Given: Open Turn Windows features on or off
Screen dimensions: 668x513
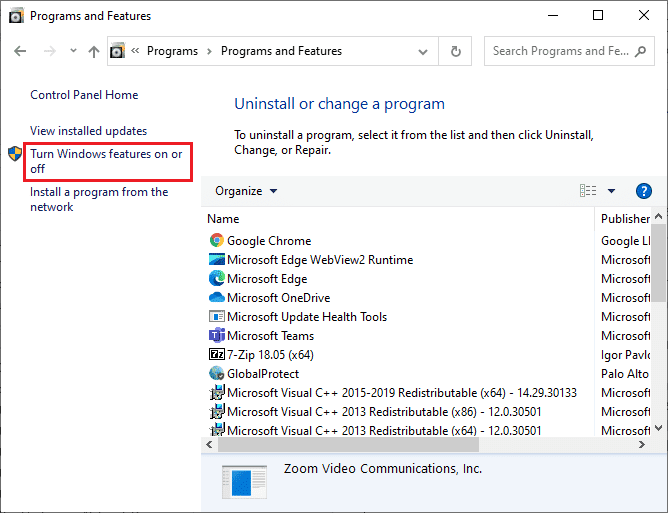Looking at the screenshot, I should (x=106, y=161).
